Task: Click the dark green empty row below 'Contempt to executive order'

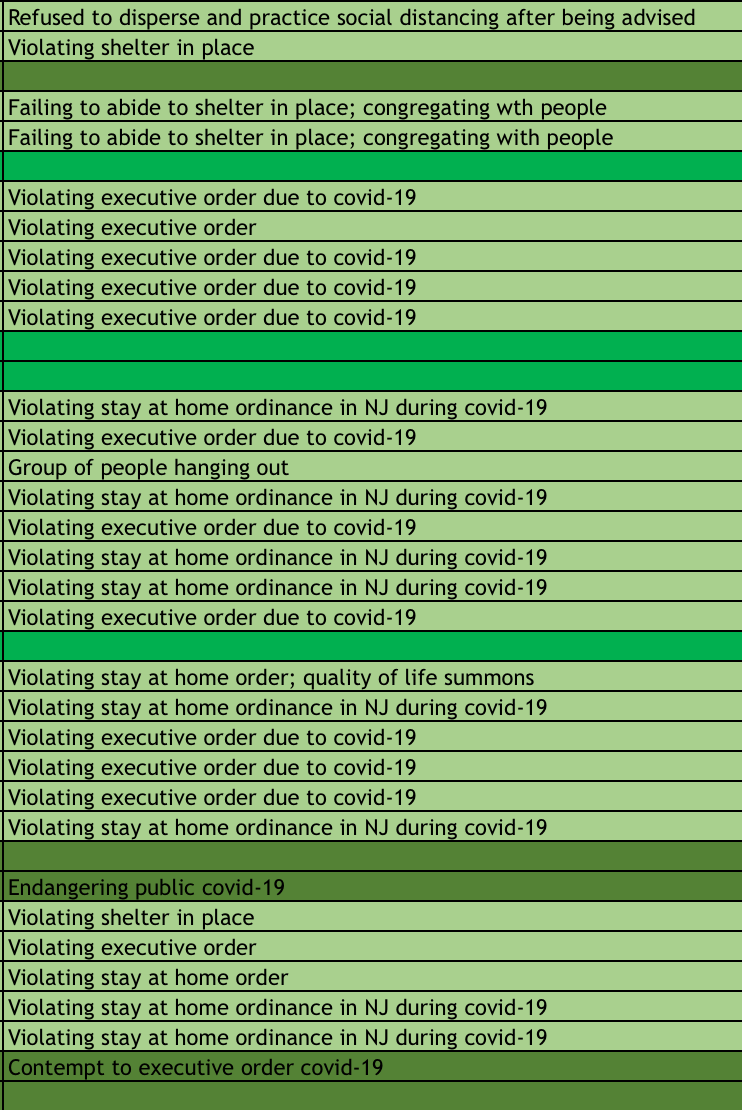Action: click(x=372, y=1096)
